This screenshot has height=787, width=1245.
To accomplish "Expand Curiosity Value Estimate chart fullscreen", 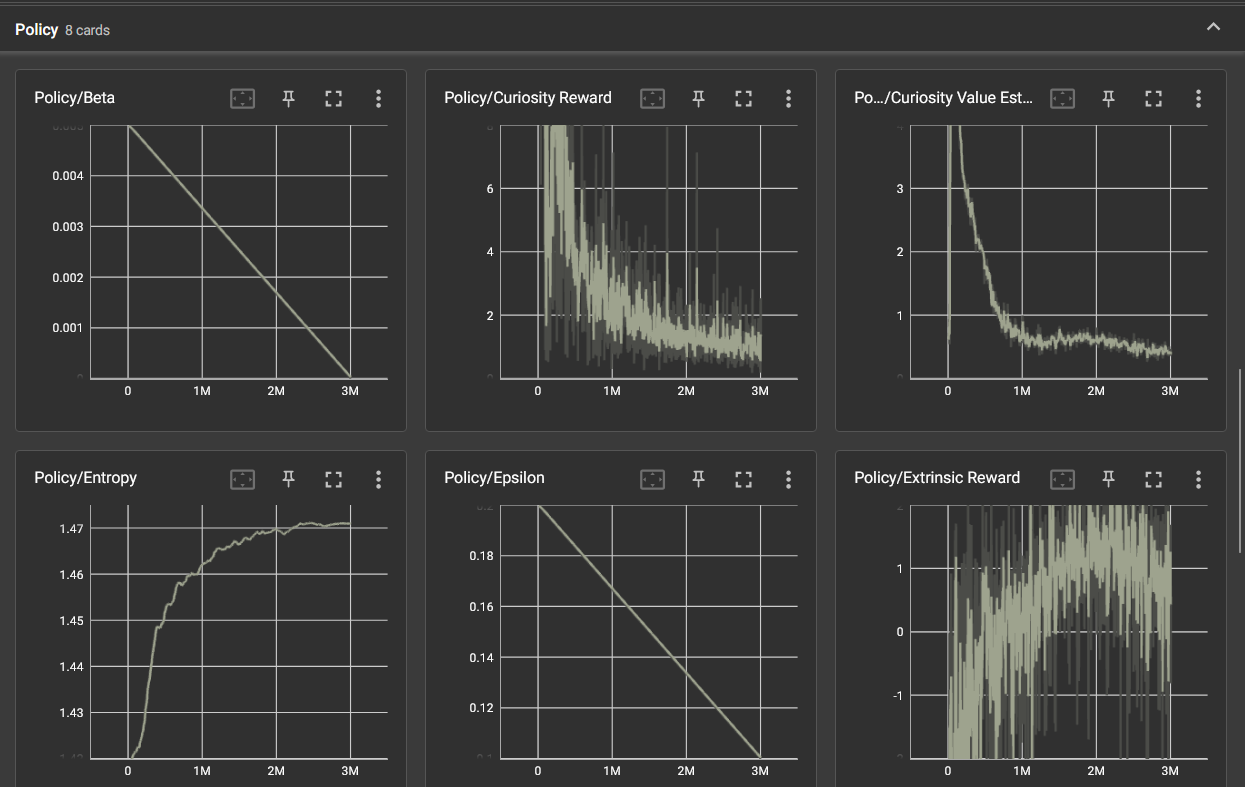I will (1153, 98).
